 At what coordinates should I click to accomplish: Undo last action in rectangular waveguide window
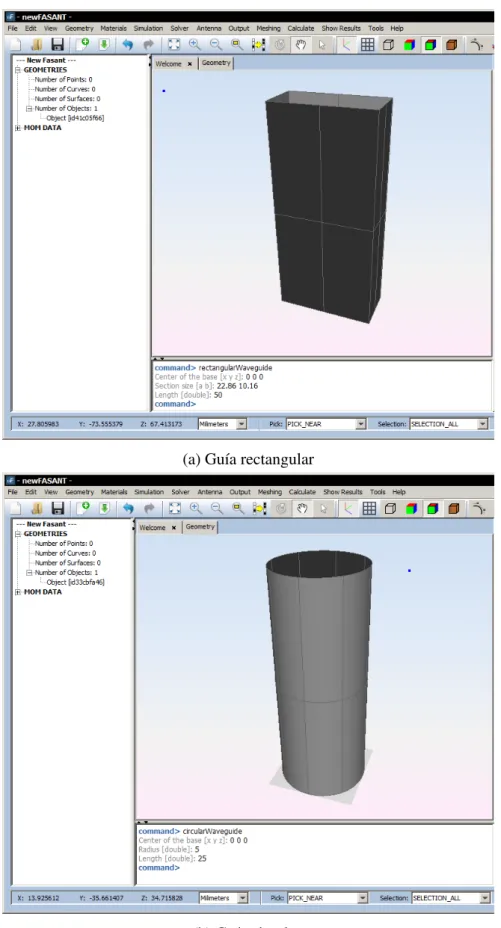pos(128,44)
